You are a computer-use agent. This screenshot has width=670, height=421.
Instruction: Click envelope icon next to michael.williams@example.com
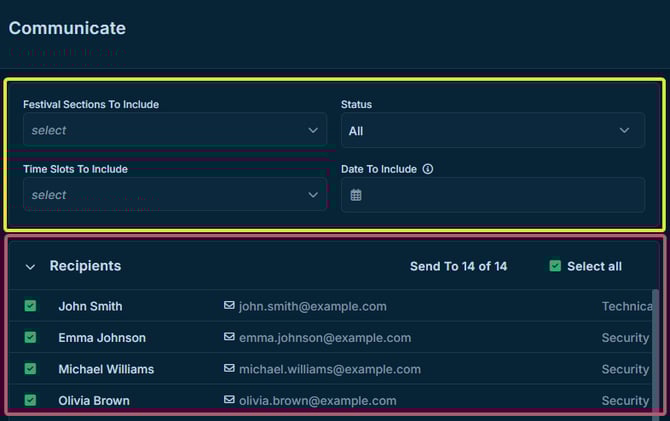tap(230, 369)
